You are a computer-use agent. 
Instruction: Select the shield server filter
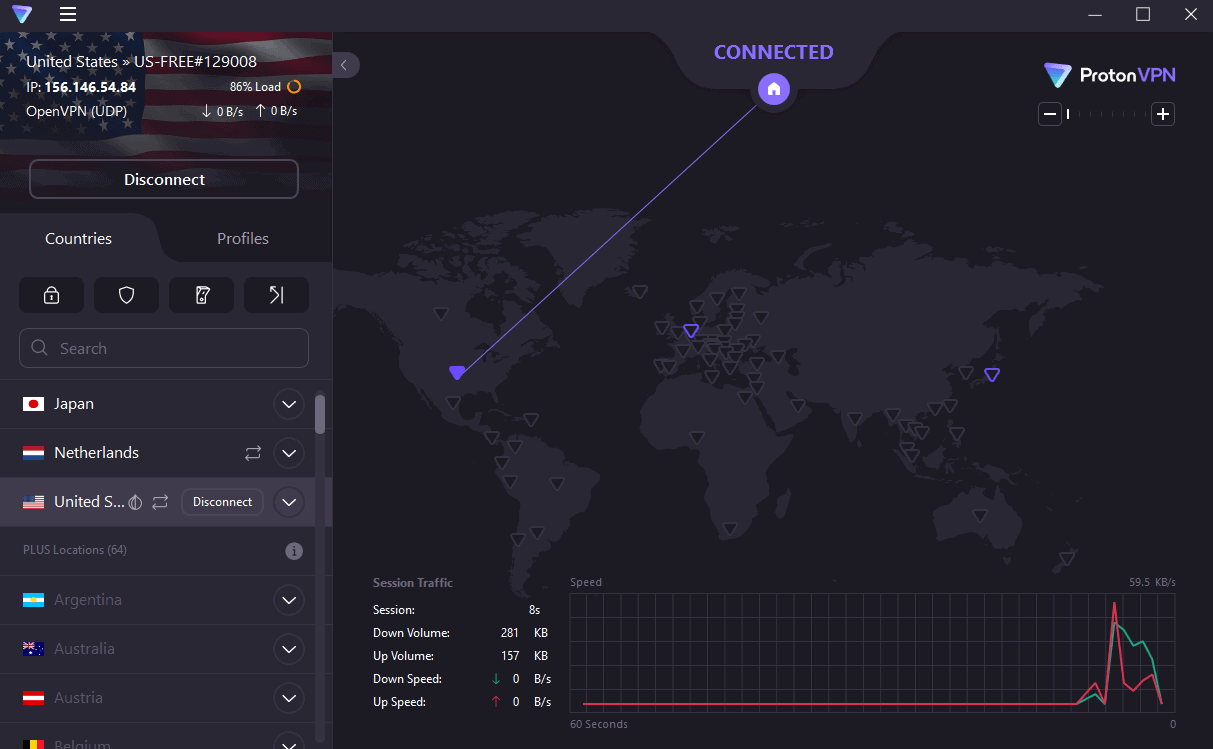click(x=126, y=295)
